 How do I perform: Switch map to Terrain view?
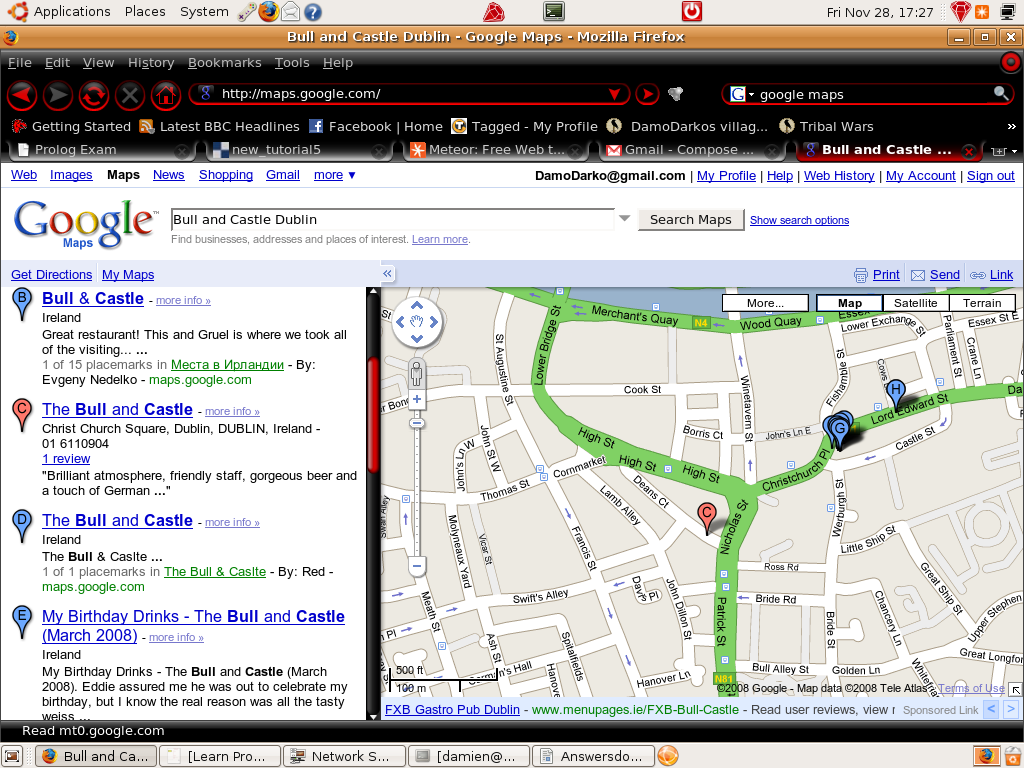[x=982, y=303]
